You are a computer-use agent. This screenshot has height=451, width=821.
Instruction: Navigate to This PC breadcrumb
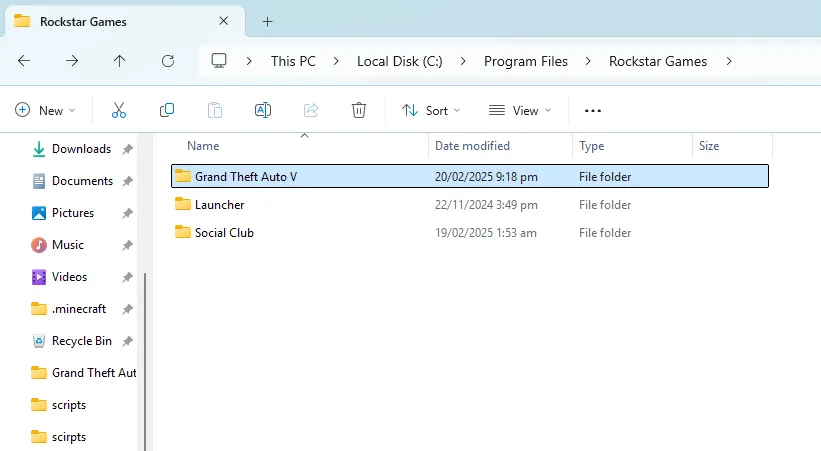coord(293,61)
